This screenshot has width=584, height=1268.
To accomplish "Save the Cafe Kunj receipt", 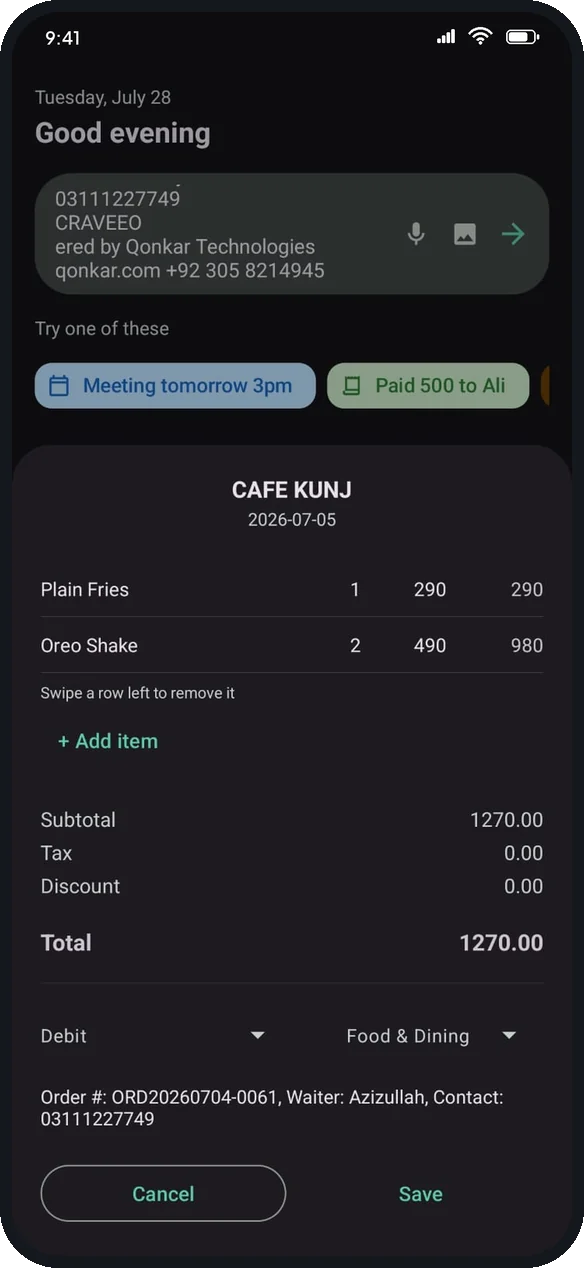I will point(421,1194).
